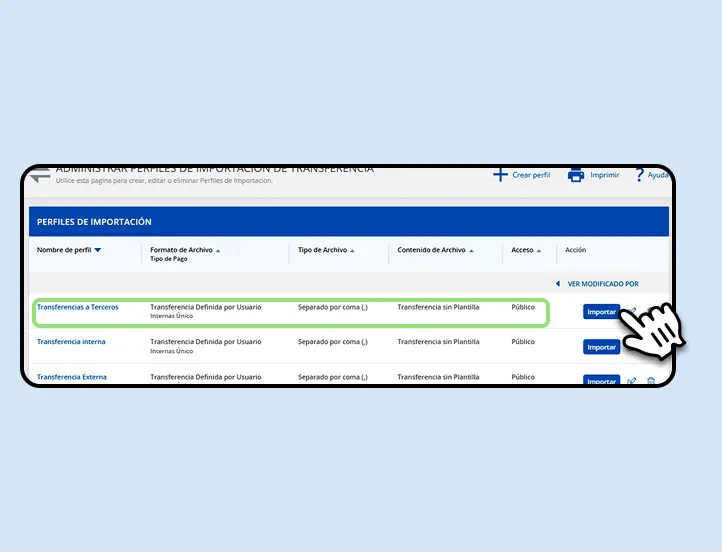Select Público in Transferencia interna row

pos(523,342)
